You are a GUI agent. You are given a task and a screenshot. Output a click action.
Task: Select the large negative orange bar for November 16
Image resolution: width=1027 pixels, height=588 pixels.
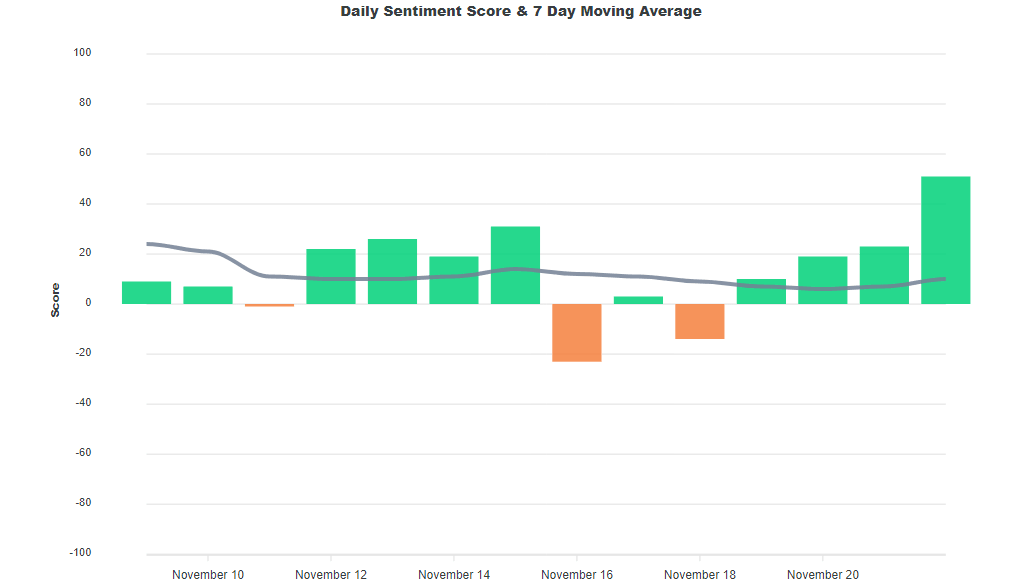(577, 333)
